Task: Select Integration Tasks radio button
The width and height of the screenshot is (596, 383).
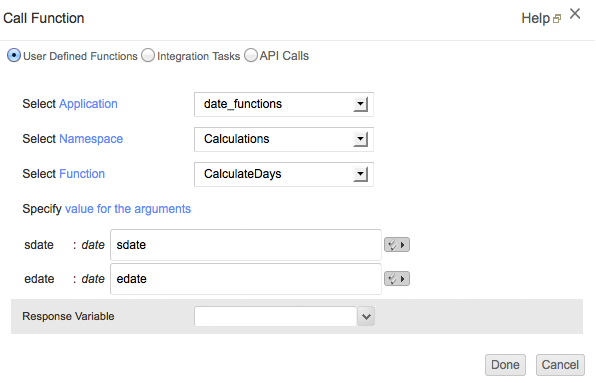Action: click(148, 55)
